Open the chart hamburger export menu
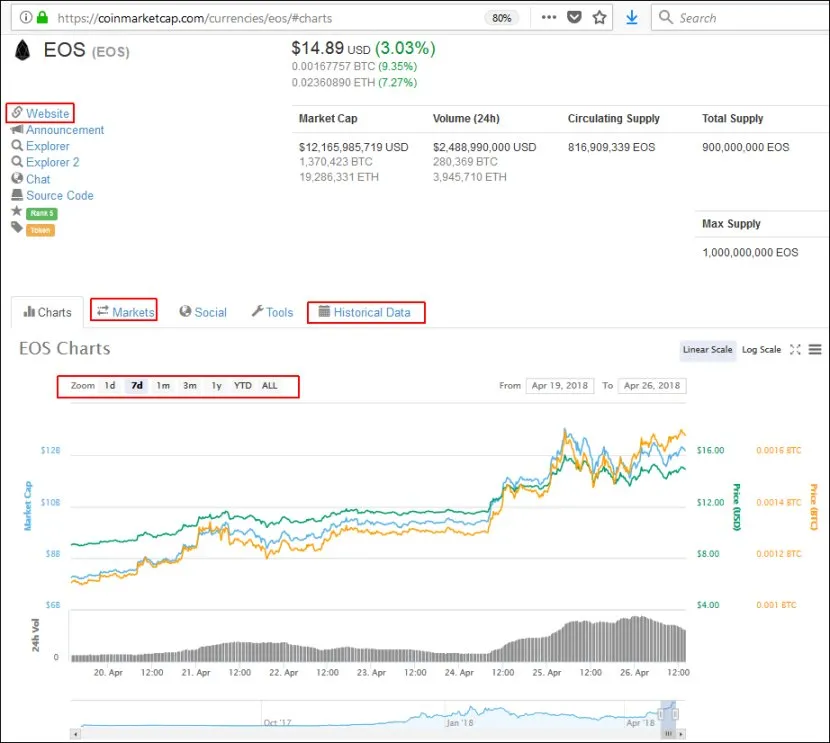Image resolution: width=830 pixels, height=743 pixels. pyautogui.click(x=815, y=349)
